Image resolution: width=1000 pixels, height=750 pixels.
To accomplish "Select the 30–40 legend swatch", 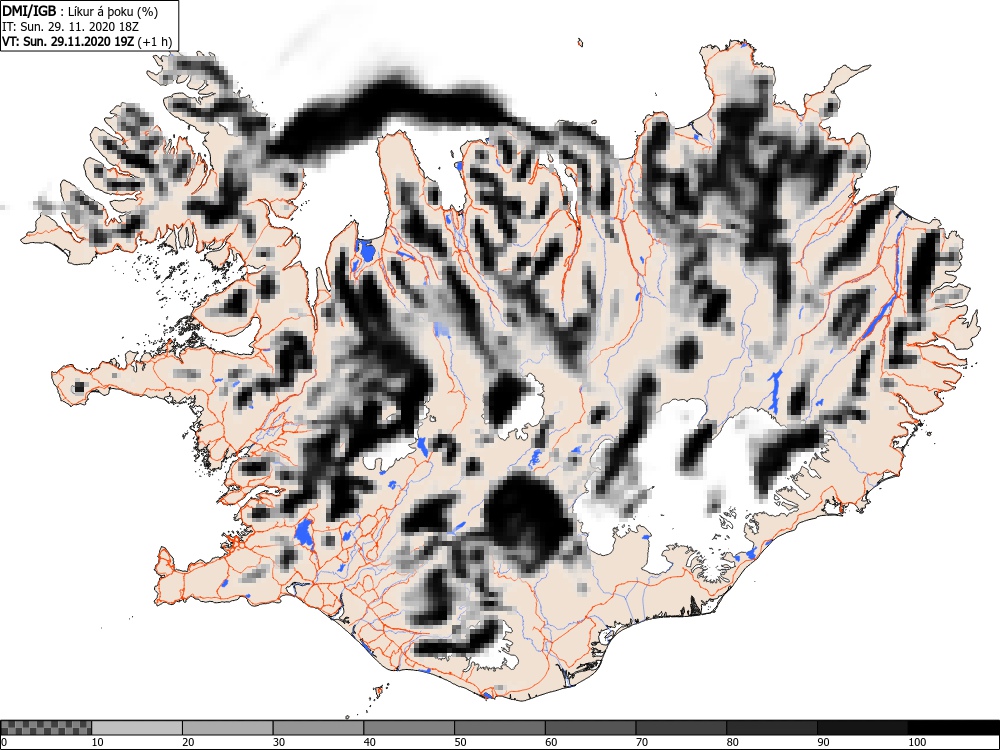I will point(318,728).
